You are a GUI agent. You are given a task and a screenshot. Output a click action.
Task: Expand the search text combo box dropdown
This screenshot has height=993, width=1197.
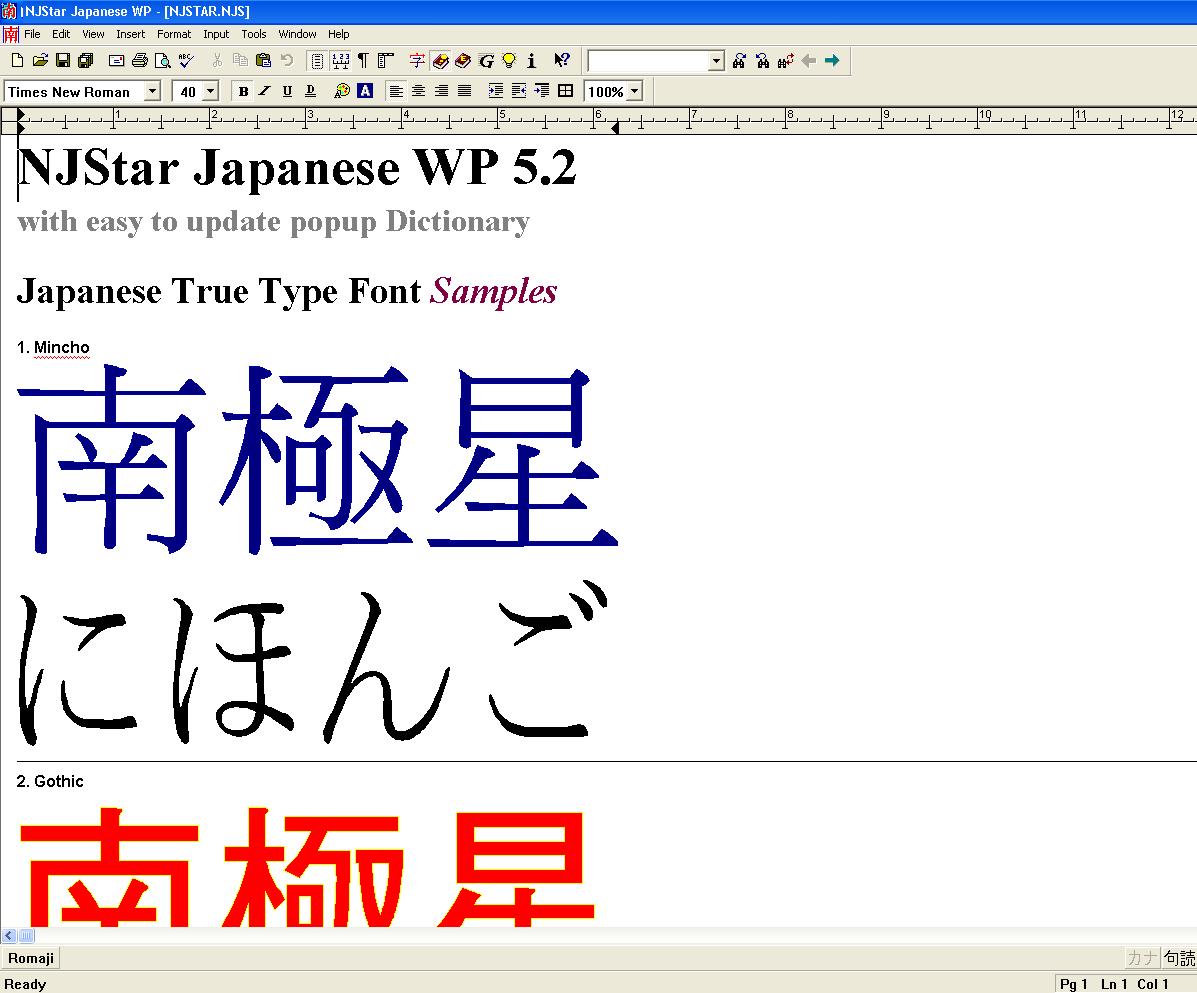716,61
